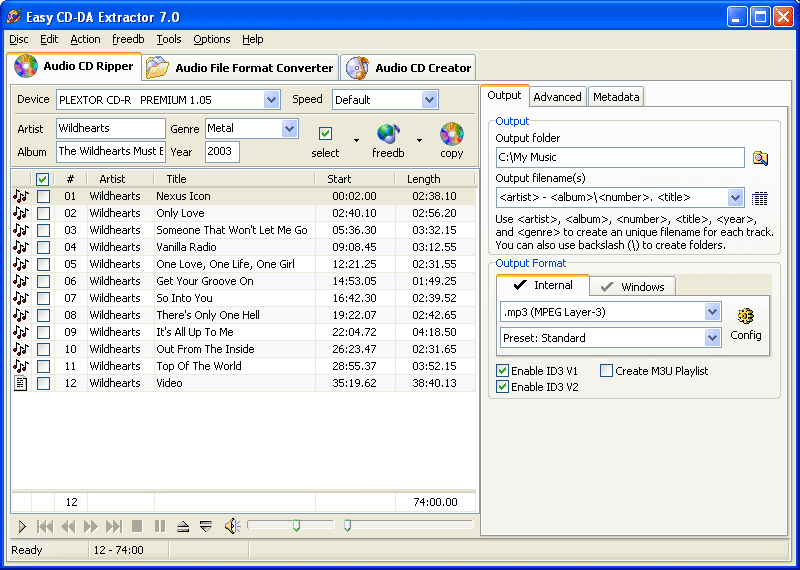
Task: Sort by the Start column header
Action: (x=355, y=179)
